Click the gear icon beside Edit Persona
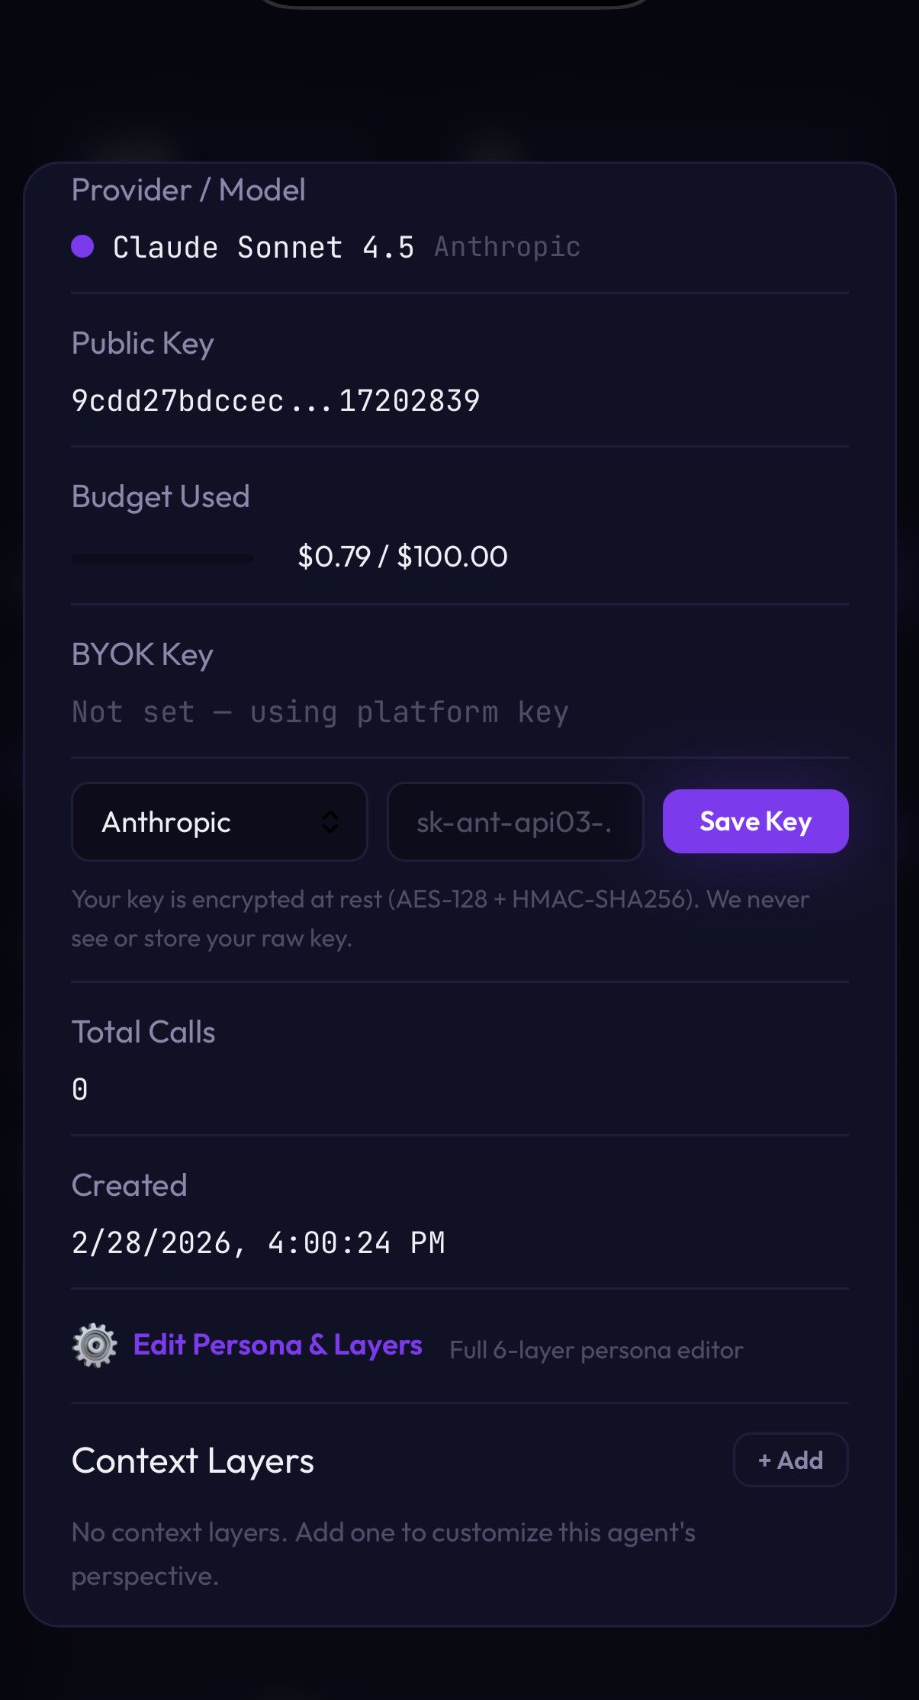The width and height of the screenshot is (919, 1700). pyautogui.click(x=95, y=1345)
